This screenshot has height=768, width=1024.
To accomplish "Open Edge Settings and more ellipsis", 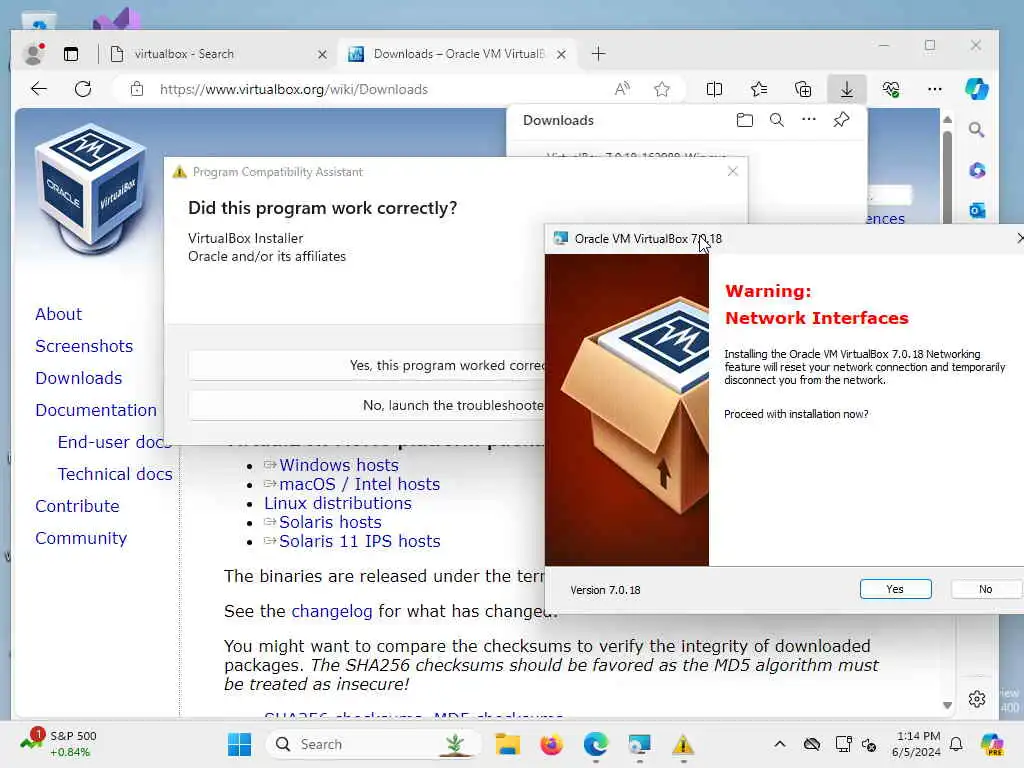I will (x=935, y=89).
